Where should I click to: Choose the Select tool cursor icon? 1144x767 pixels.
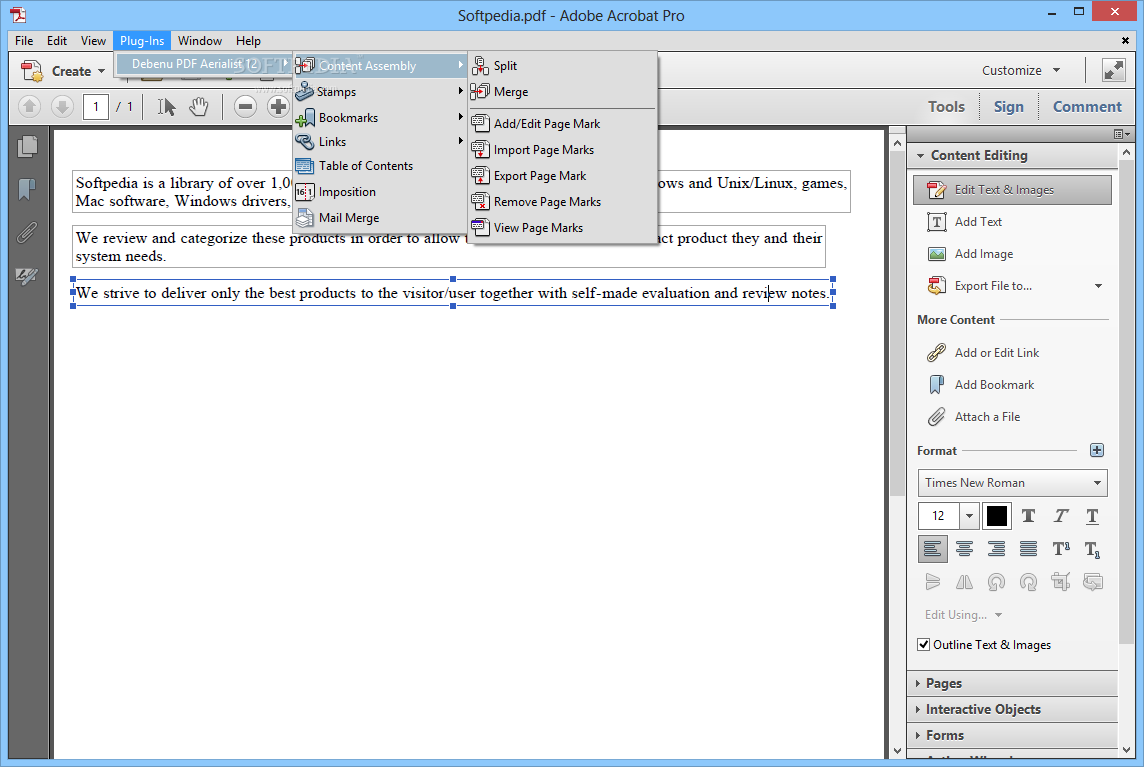(166, 107)
